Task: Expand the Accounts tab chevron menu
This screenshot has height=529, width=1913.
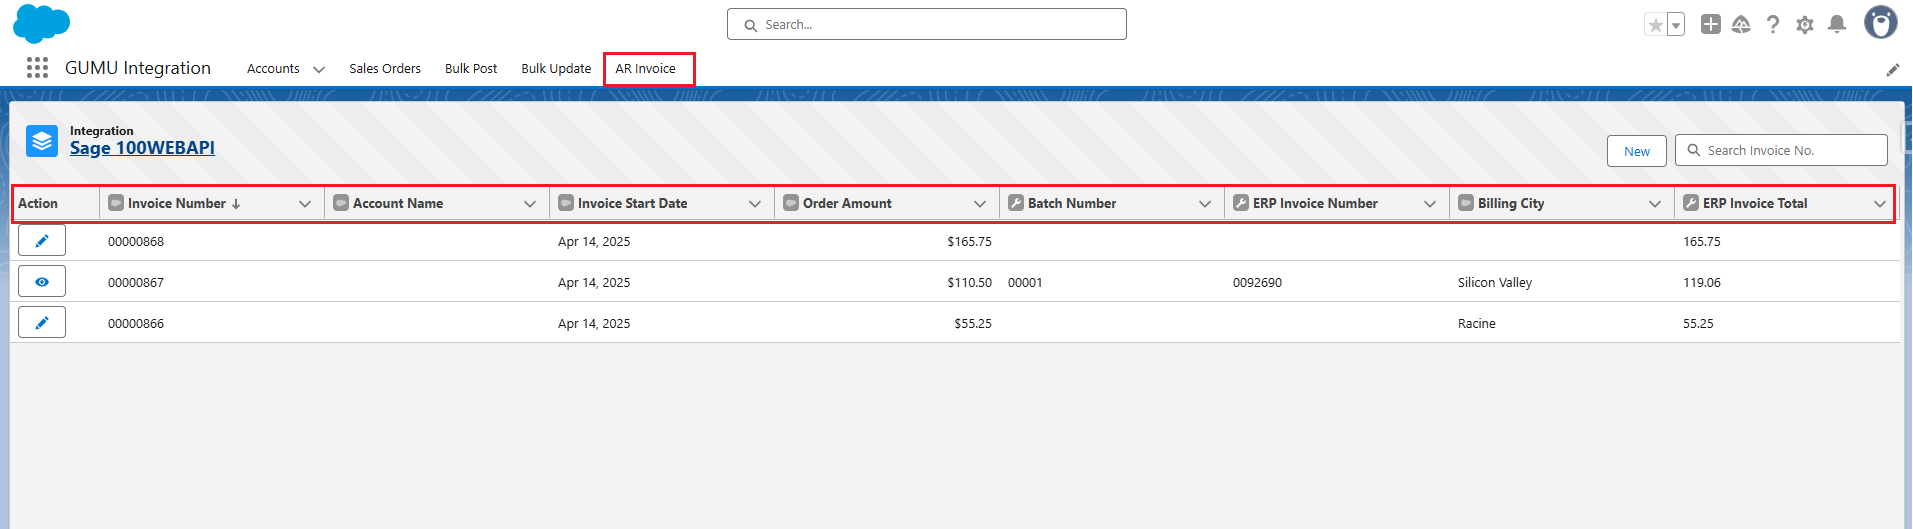Action: (319, 69)
